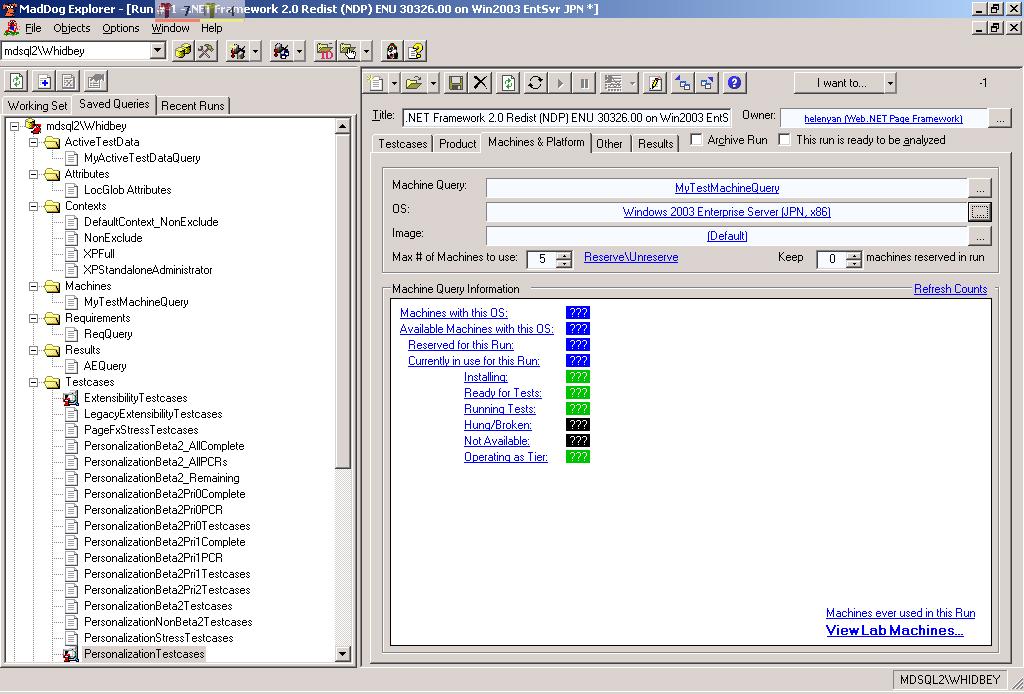The width and height of the screenshot is (1024, 694).
Task: Open the File menu
Action: point(33,28)
